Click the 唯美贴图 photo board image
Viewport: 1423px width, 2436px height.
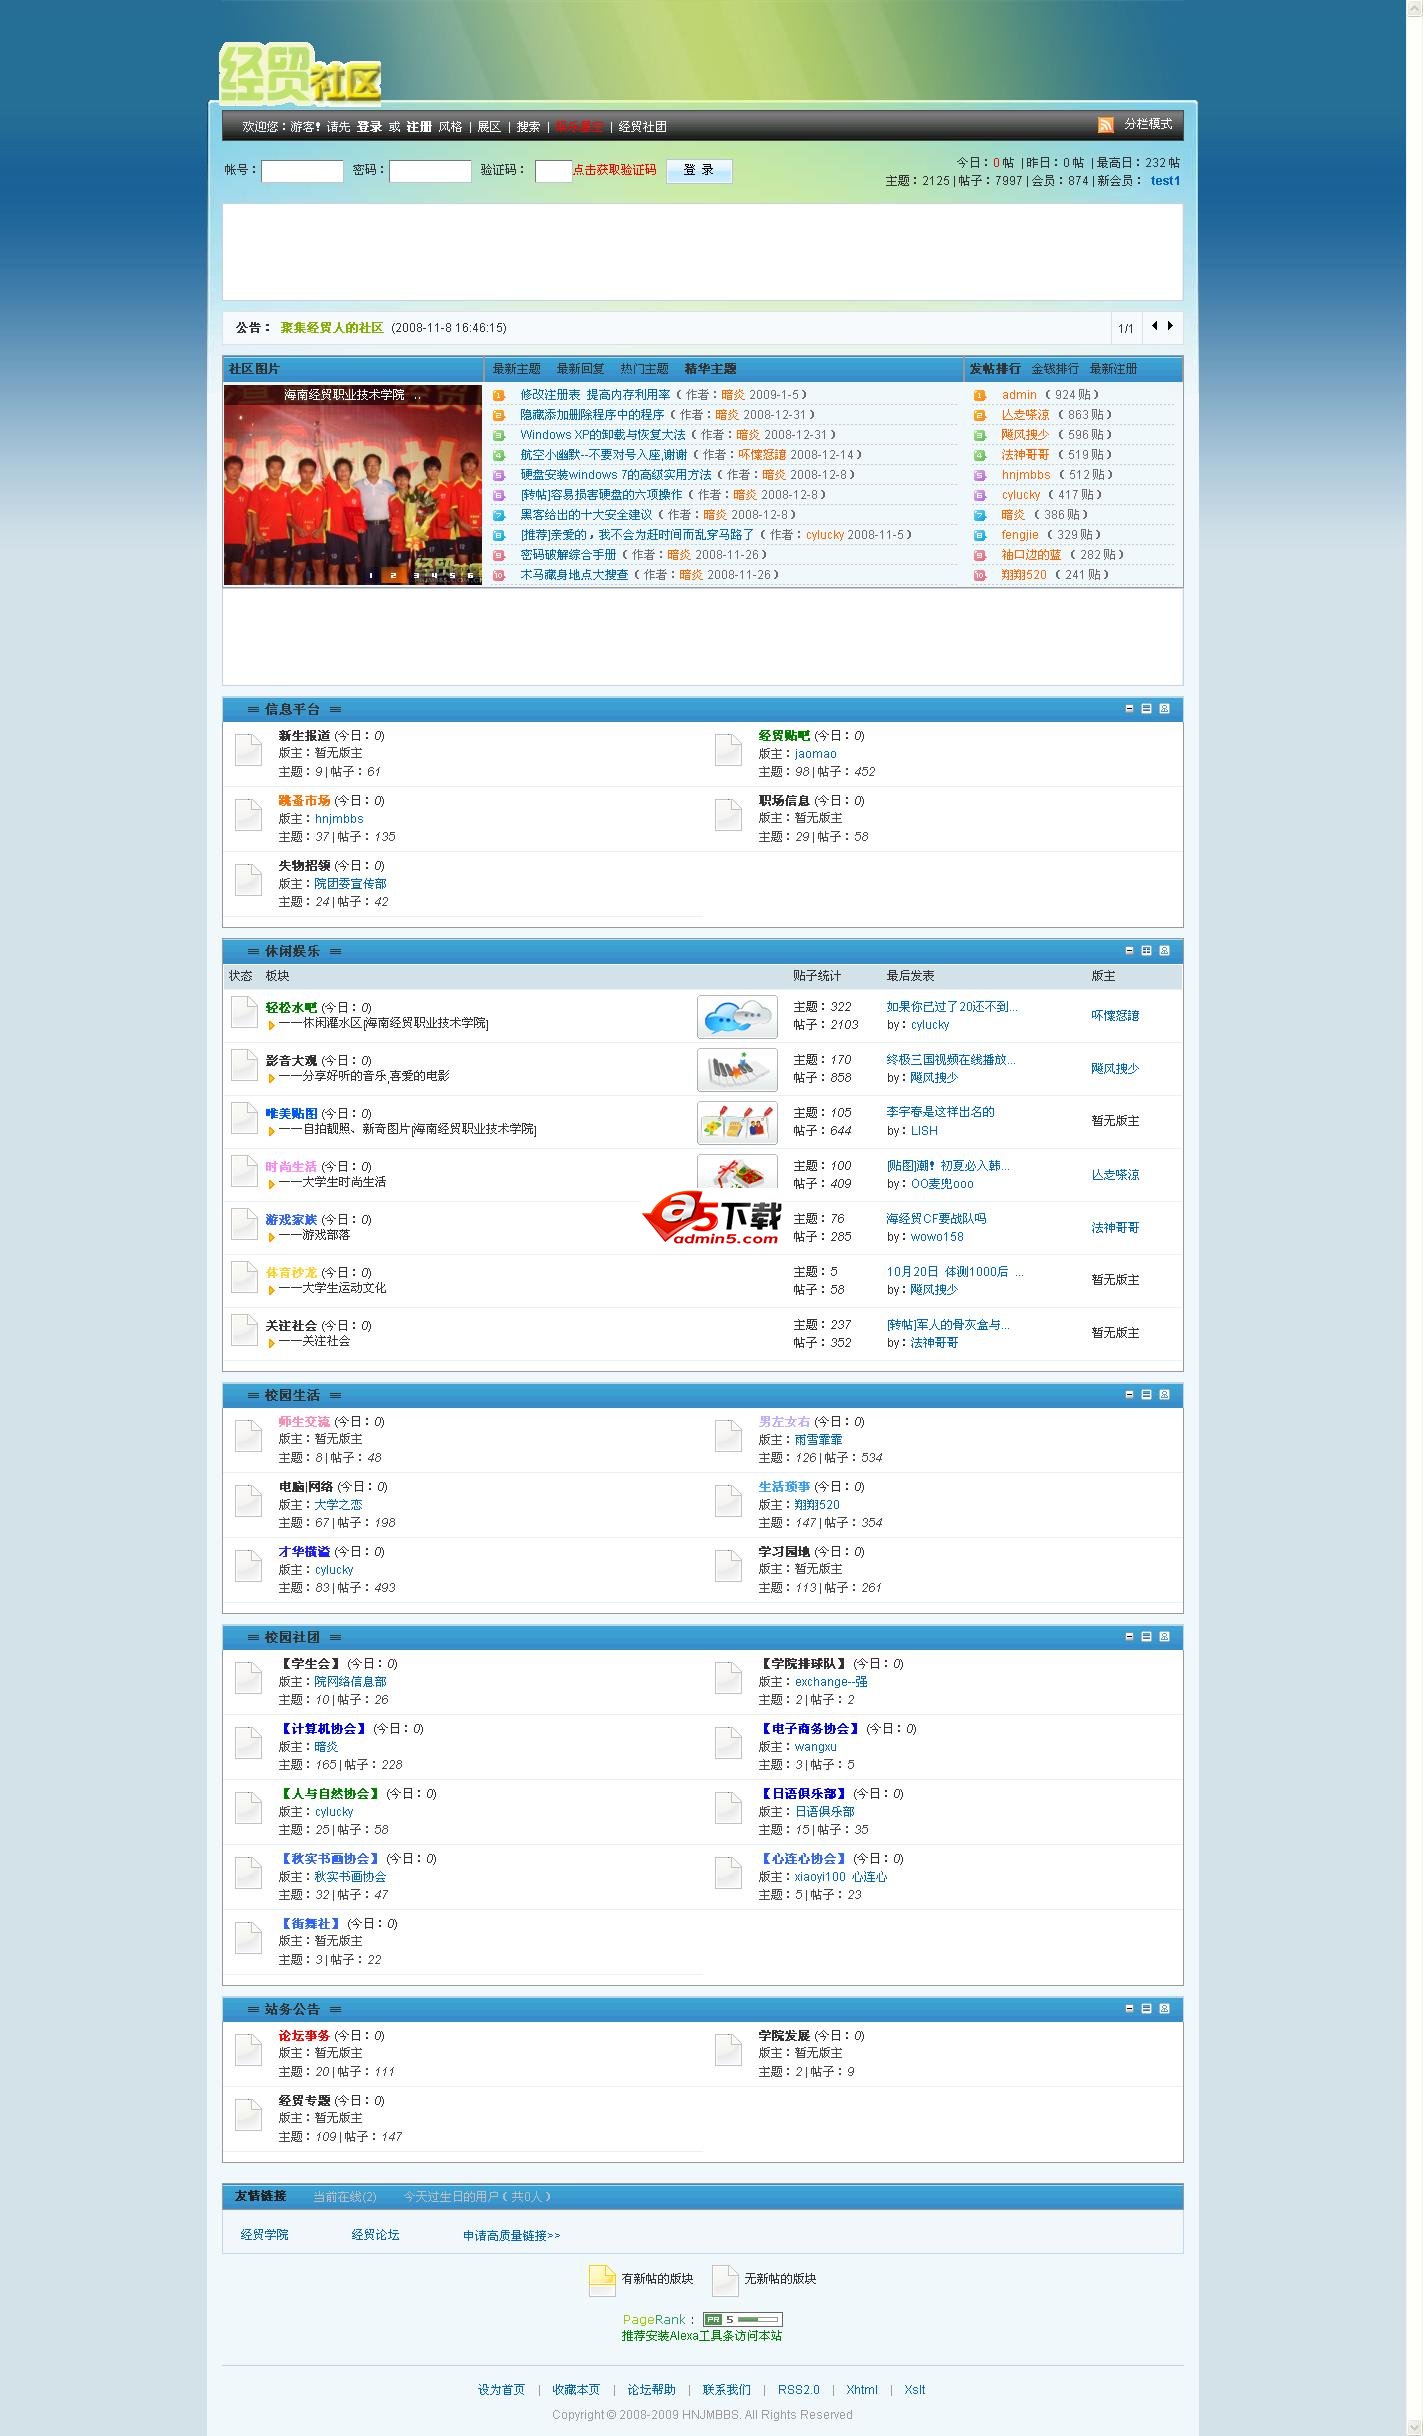tap(737, 1123)
